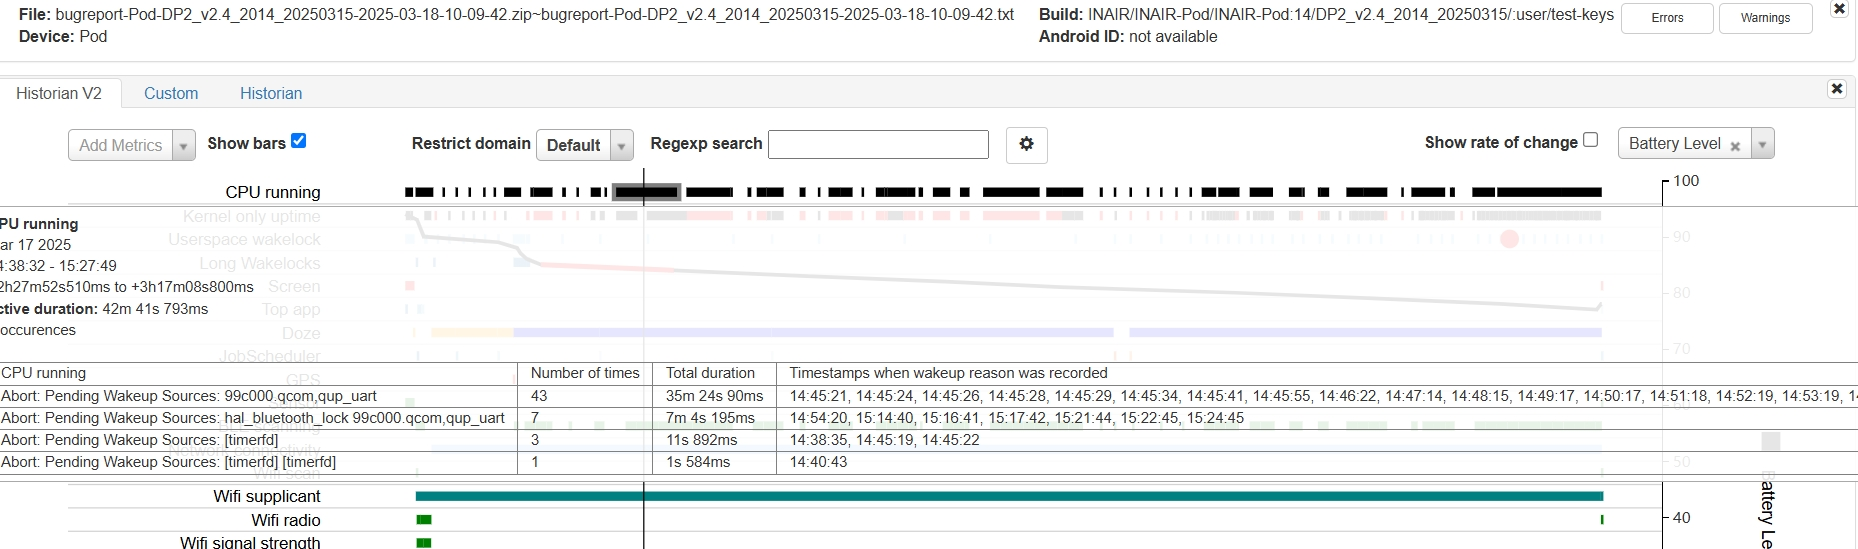Select the highlighted CPU running segment on timeline
The image size is (1858, 549).
647,192
